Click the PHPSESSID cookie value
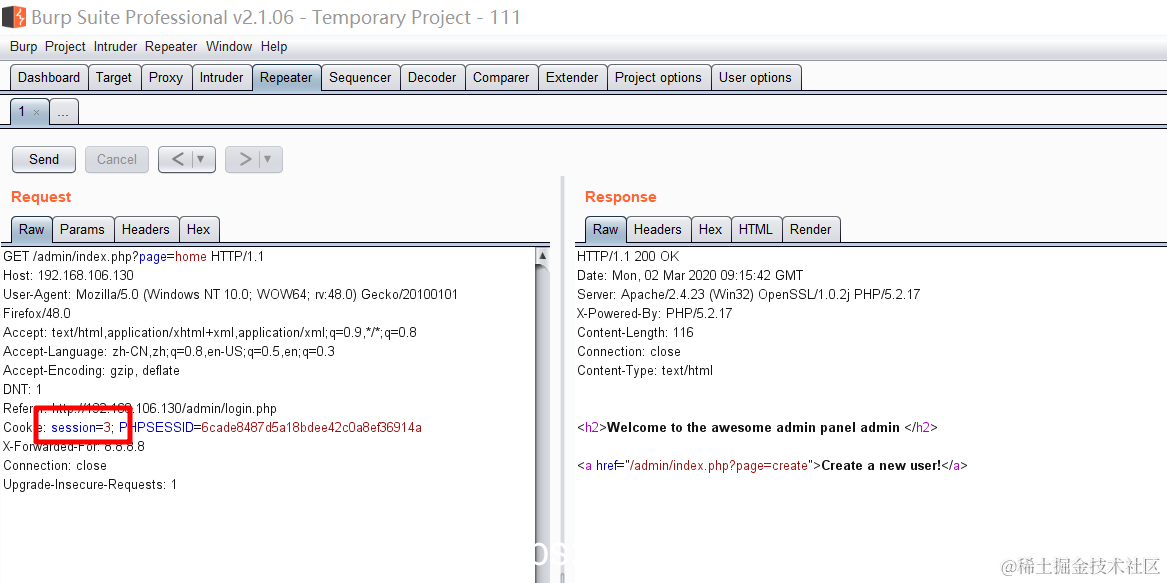 click(312, 427)
